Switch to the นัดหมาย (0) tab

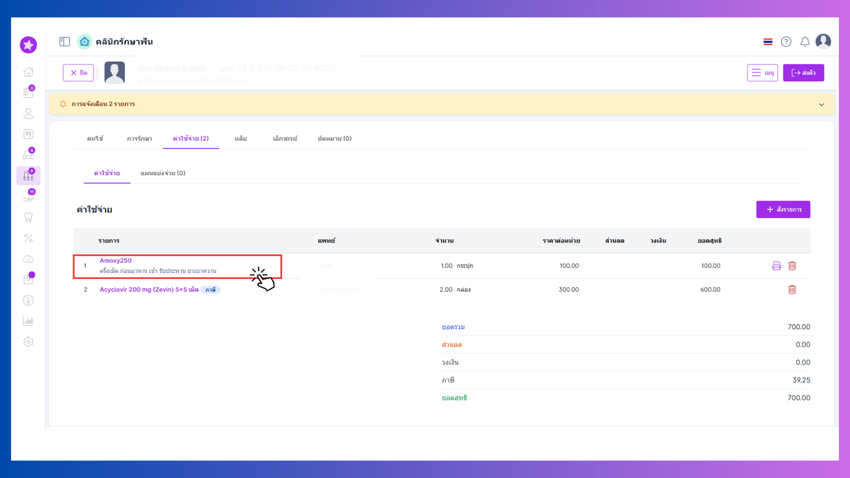[334, 139]
